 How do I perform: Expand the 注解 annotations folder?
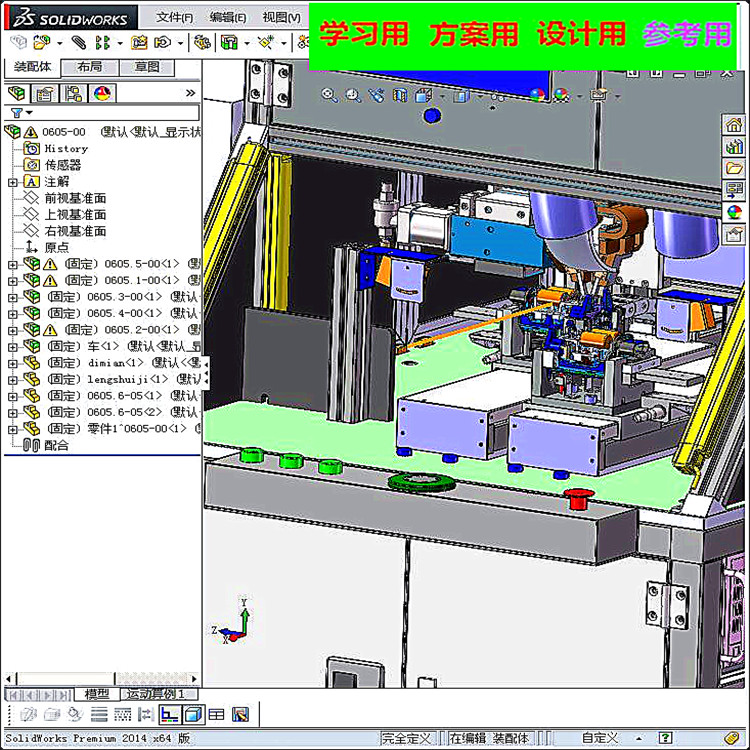[12, 182]
